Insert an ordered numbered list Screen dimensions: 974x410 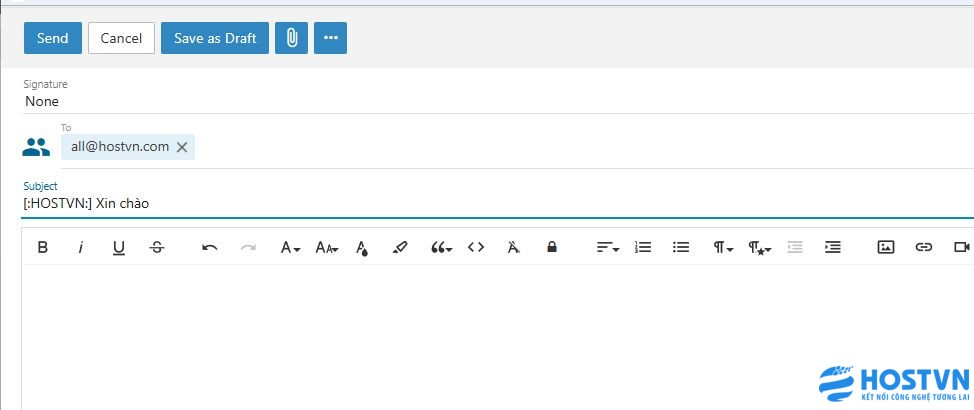click(x=643, y=247)
